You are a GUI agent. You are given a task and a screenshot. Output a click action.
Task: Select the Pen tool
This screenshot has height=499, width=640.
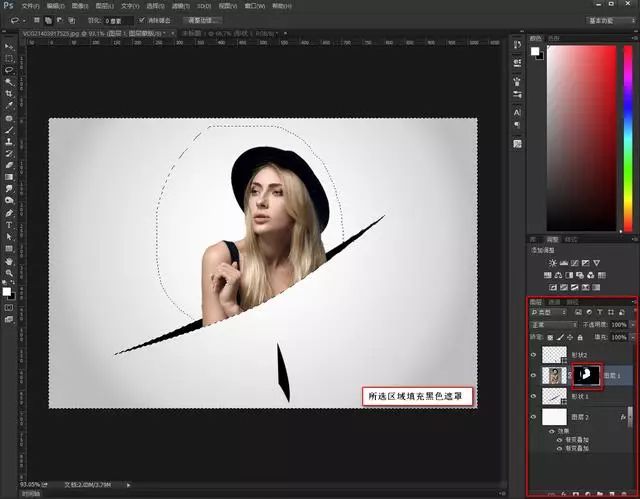(9, 213)
